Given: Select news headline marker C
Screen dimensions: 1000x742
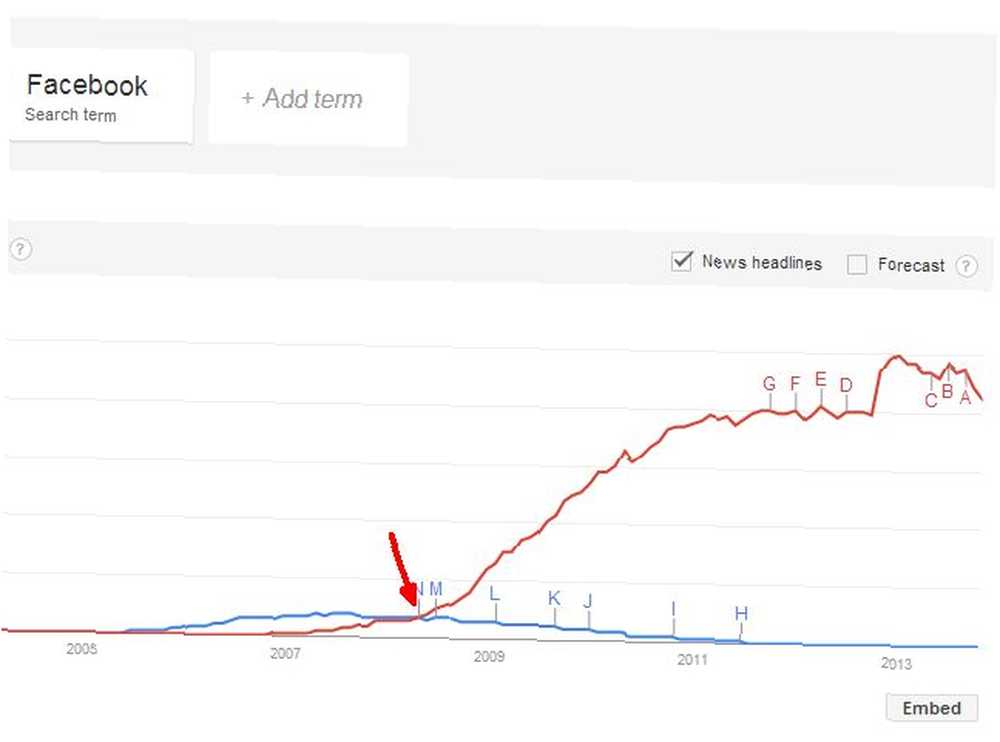Looking at the screenshot, I should (931, 400).
